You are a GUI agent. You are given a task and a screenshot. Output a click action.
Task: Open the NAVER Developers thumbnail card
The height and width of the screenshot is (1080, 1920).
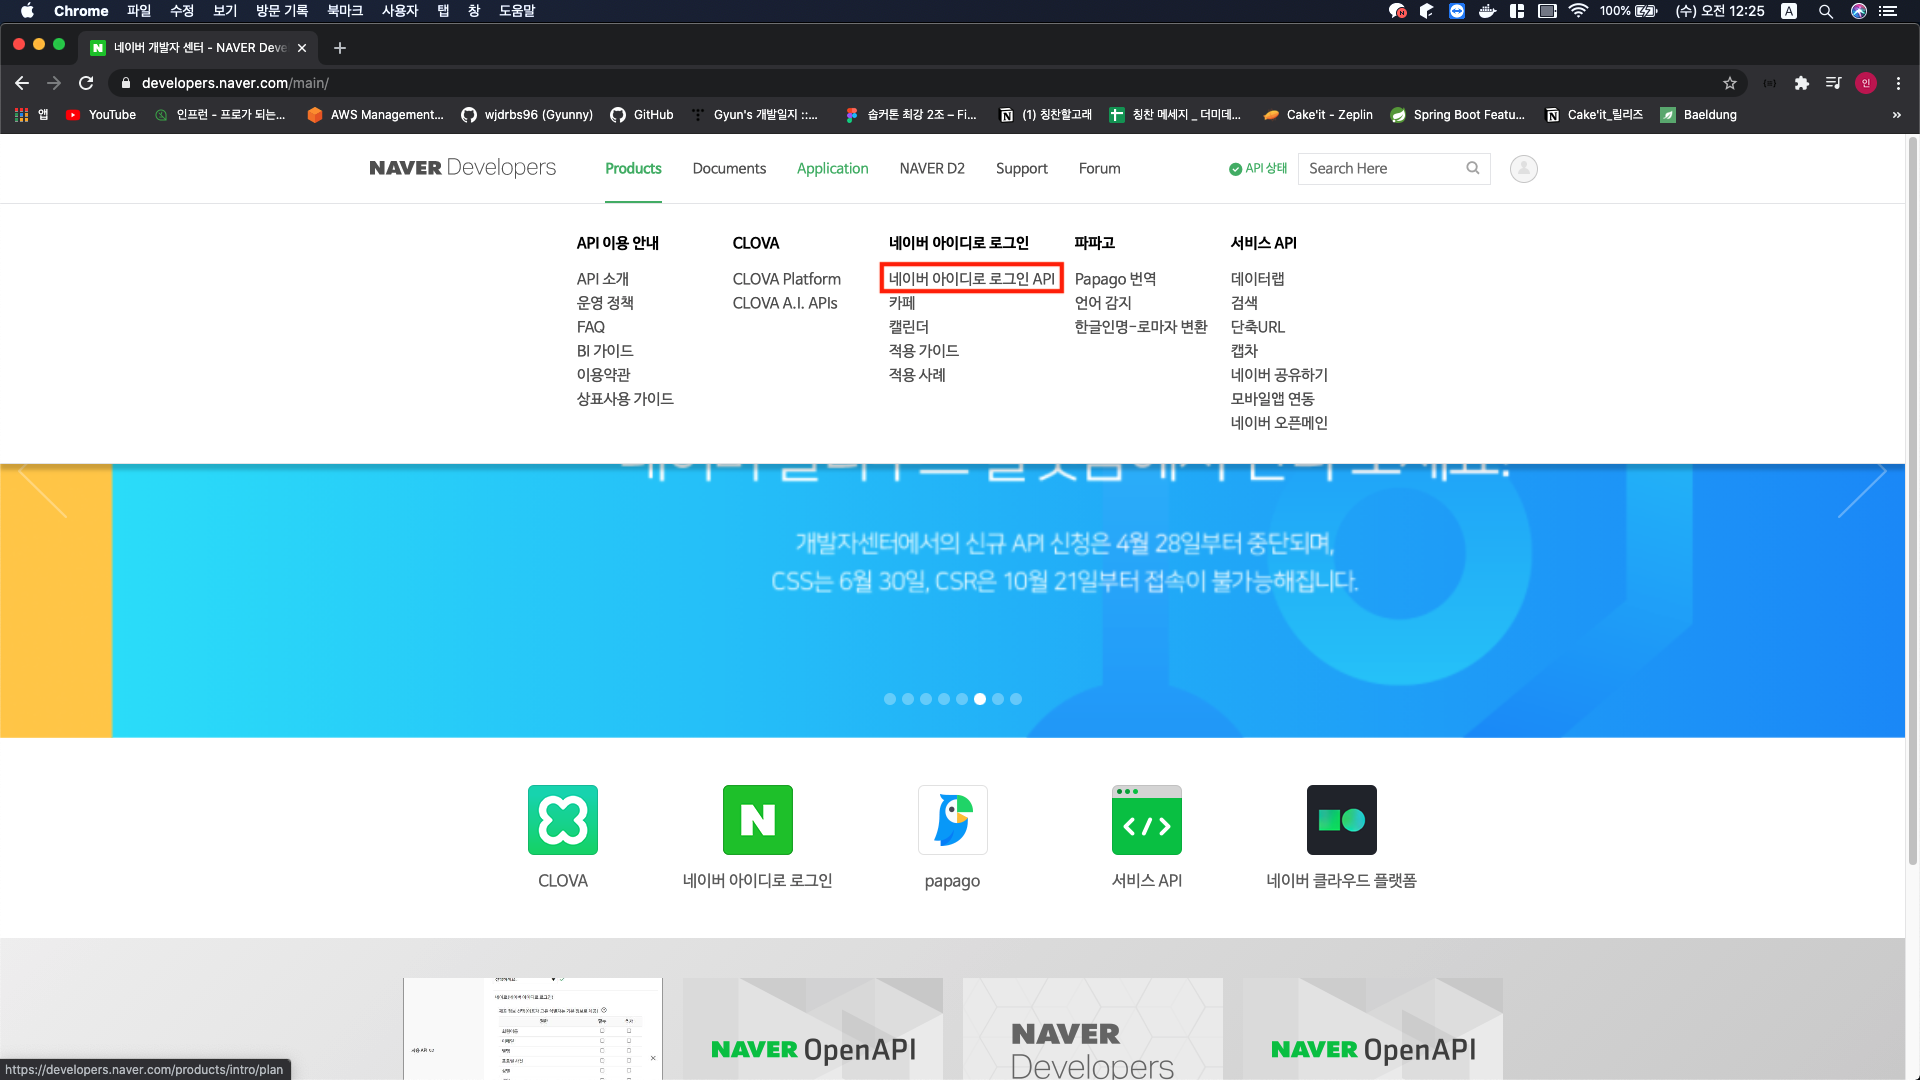tap(1093, 1029)
